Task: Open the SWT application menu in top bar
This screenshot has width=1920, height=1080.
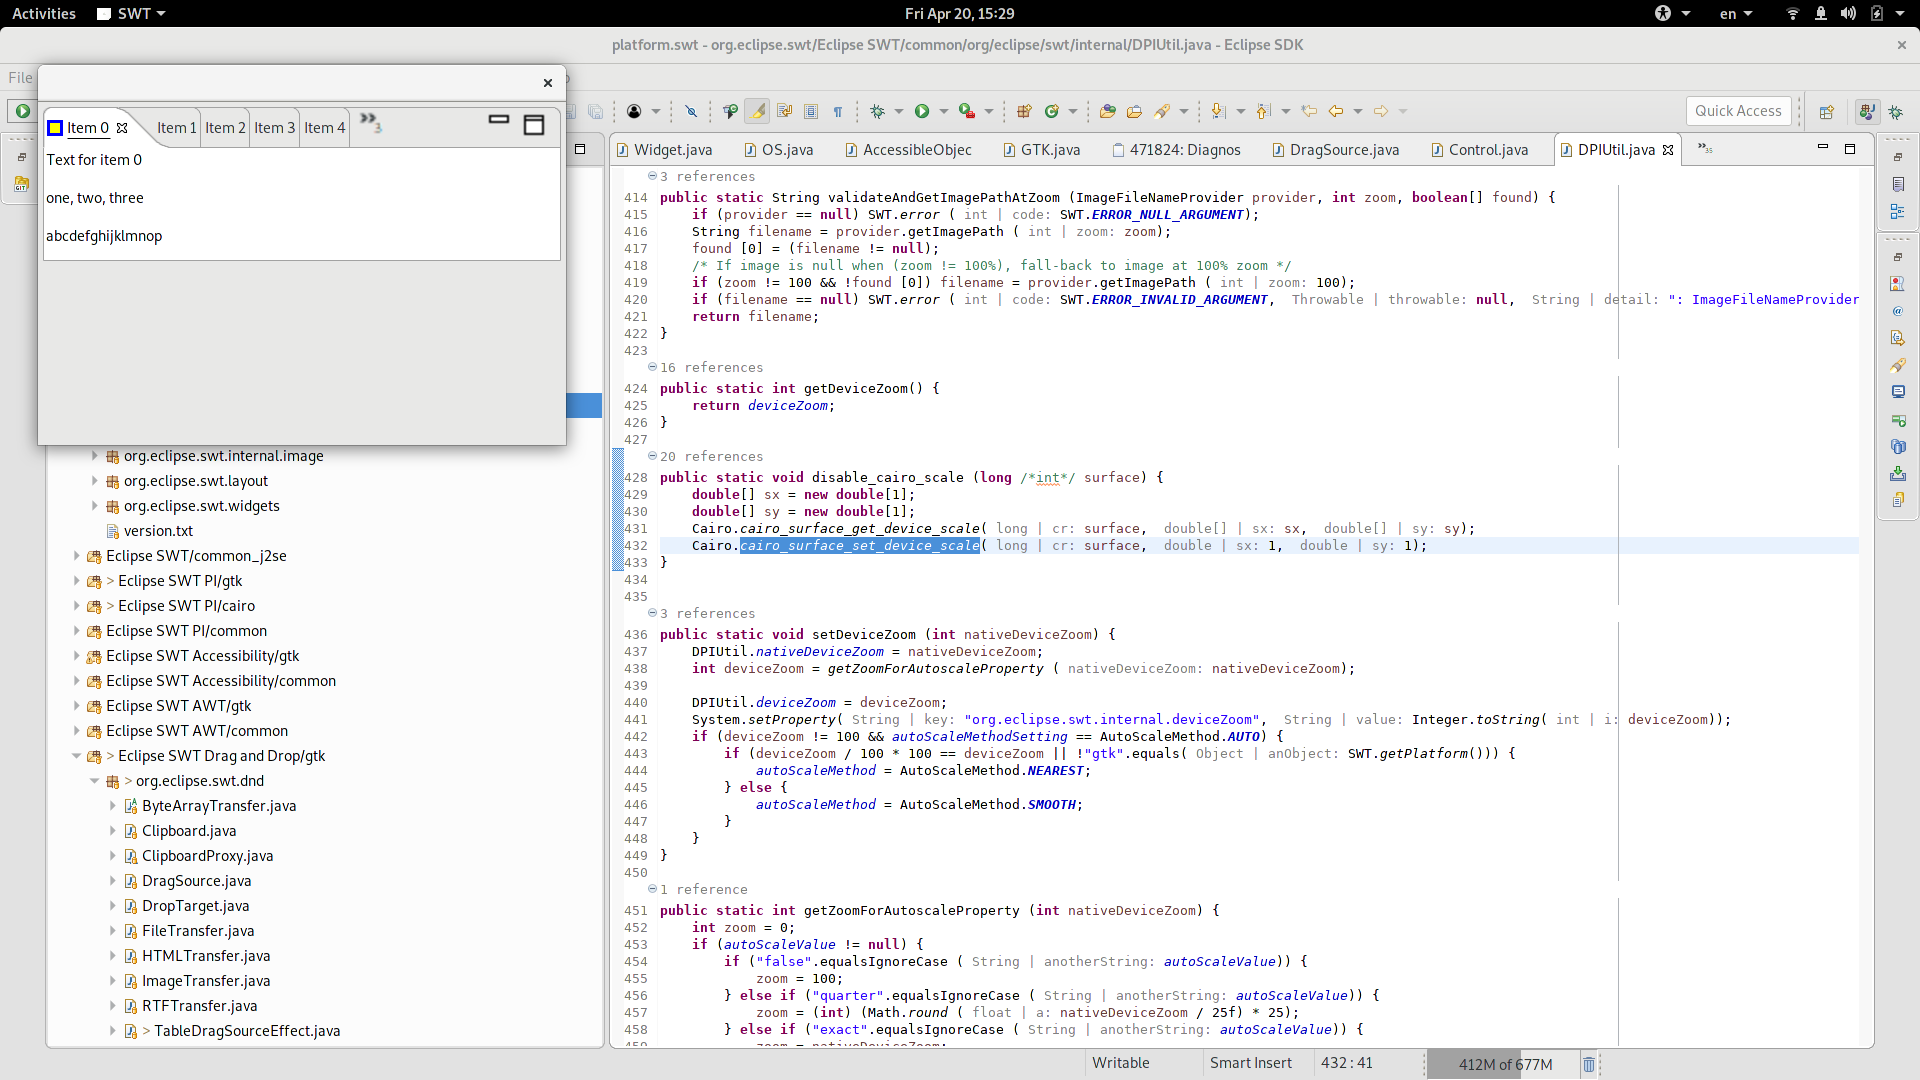Action: point(131,13)
